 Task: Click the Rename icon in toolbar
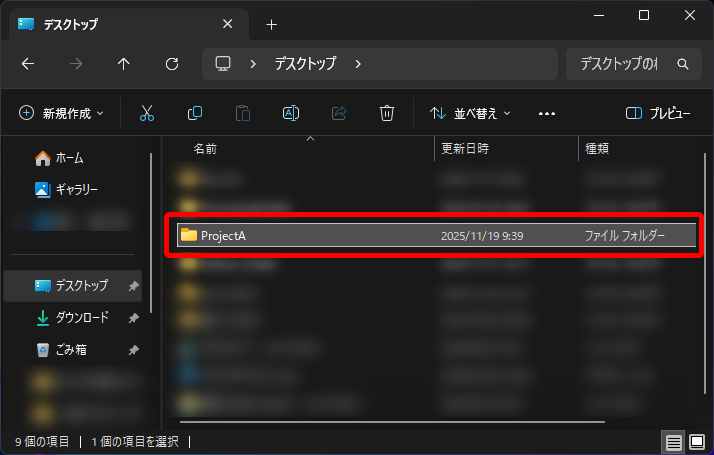[x=291, y=113]
